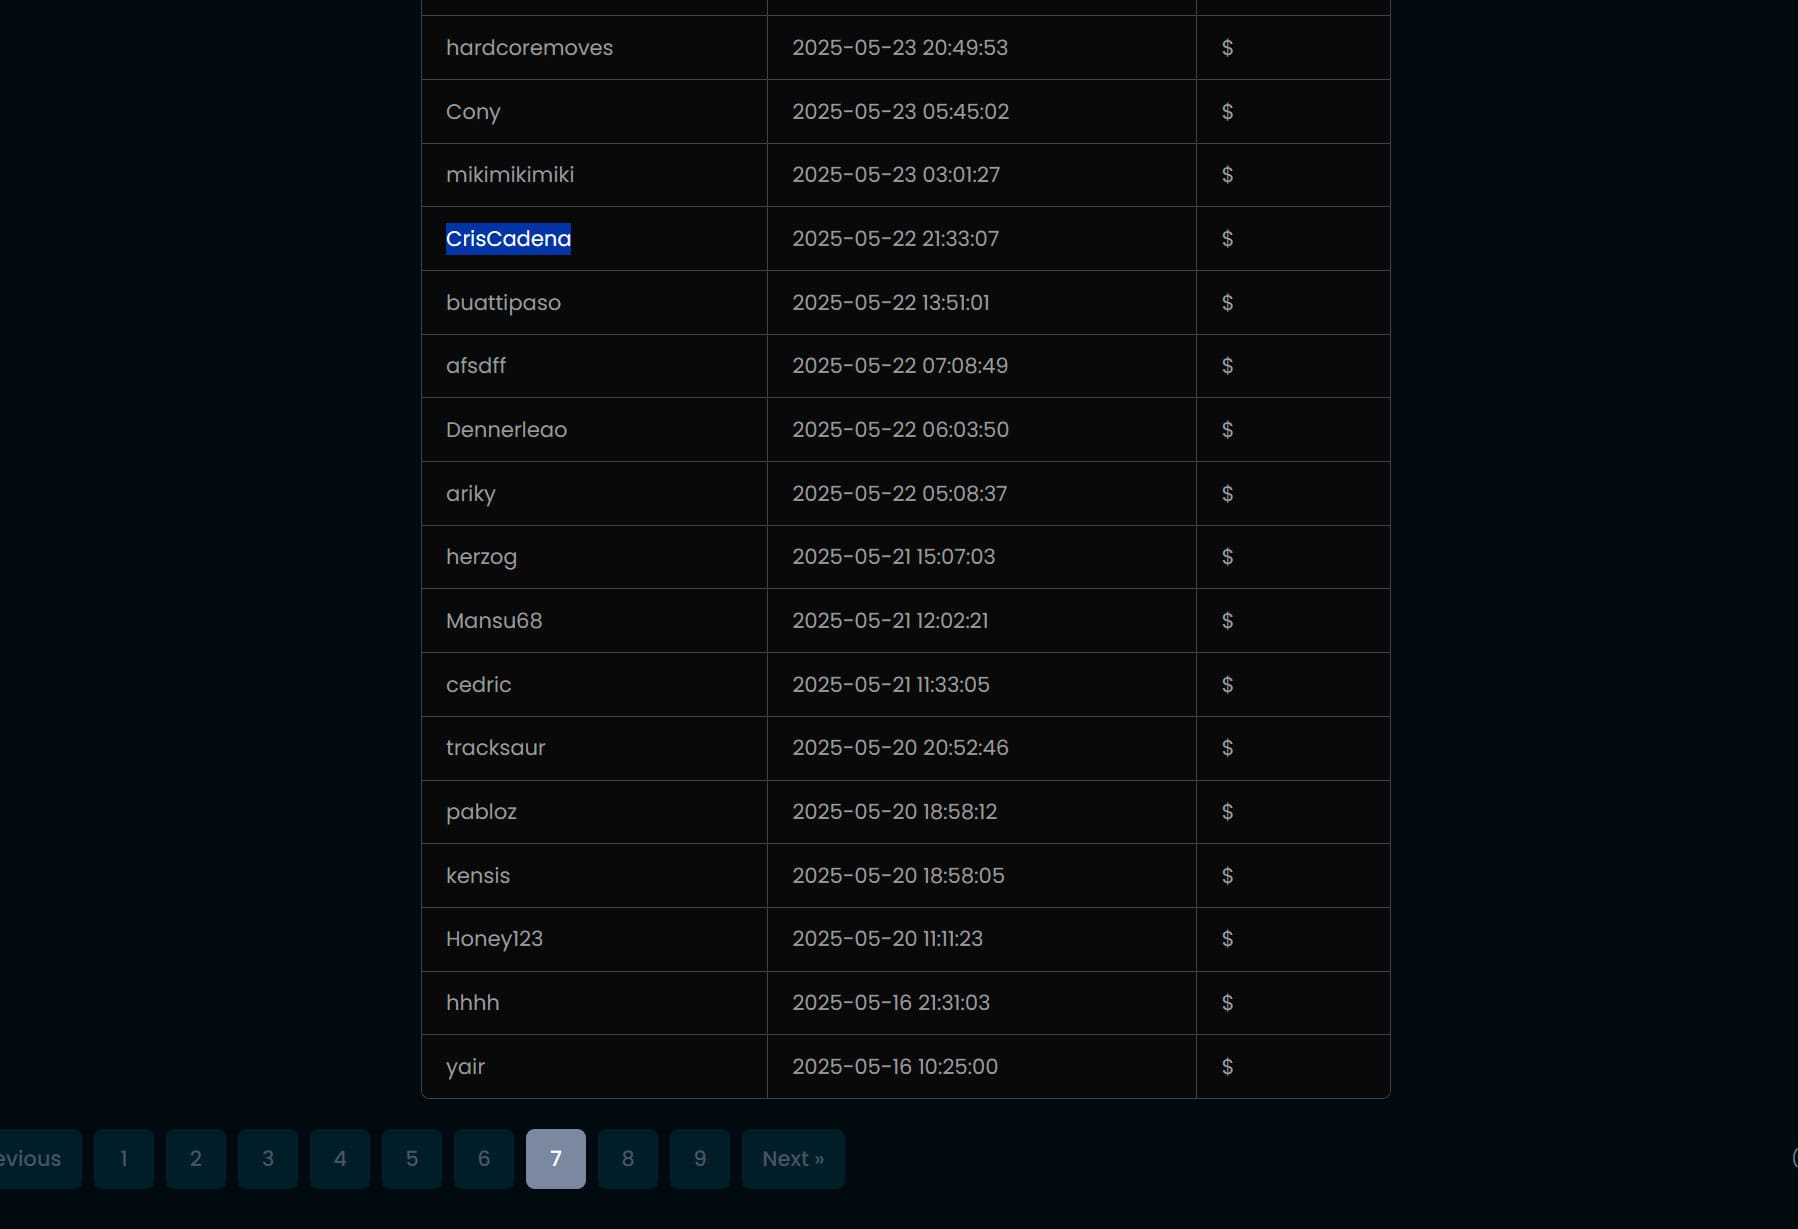Click username Mansu68
Screen dimensions: 1798x1229
pos(494,621)
